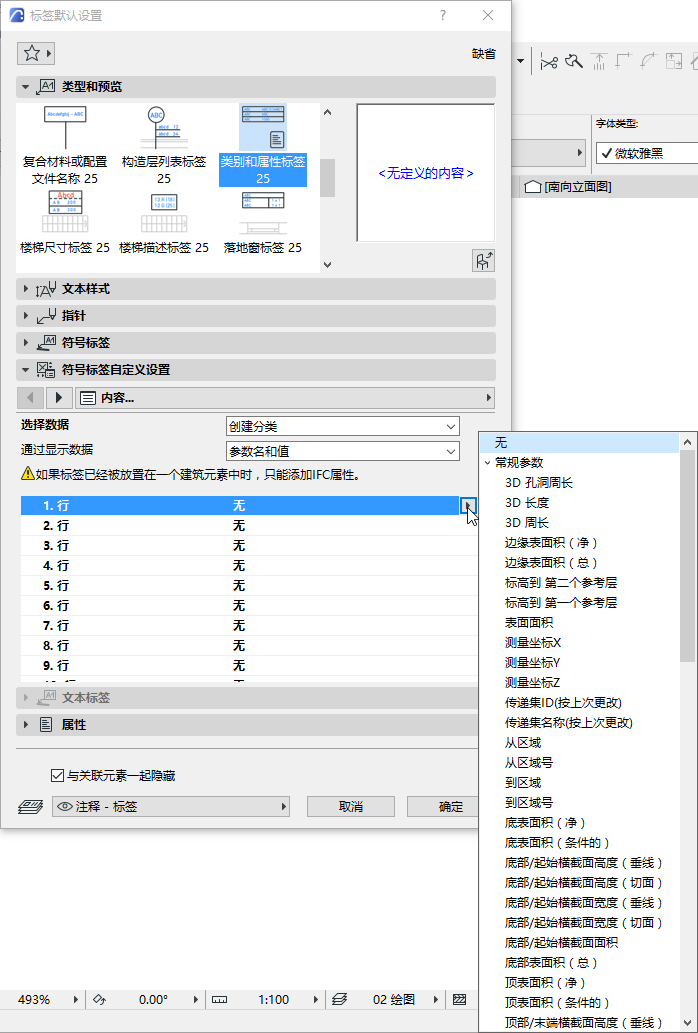Viewport: 698px width, 1033px height.
Task: Select the split scissors tool in toolbar
Action: 549,61
